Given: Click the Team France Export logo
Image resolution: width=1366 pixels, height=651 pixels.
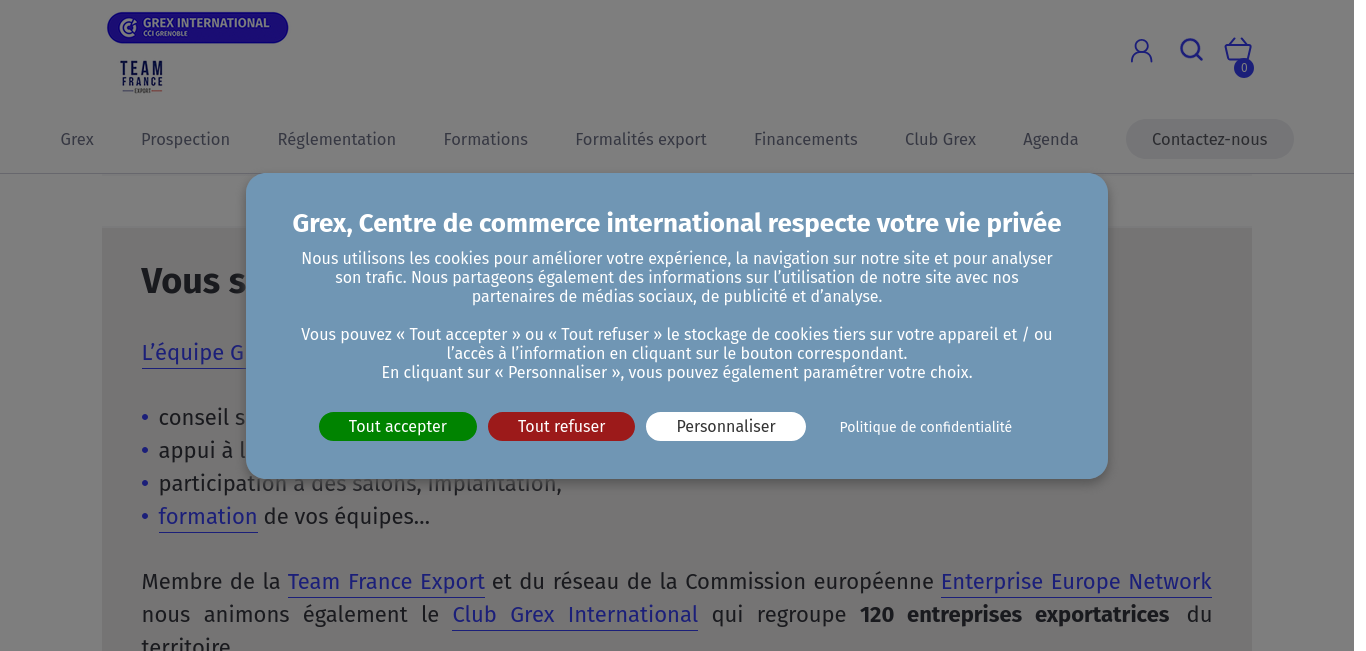Looking at the screenshot, I should click(142, 77).
